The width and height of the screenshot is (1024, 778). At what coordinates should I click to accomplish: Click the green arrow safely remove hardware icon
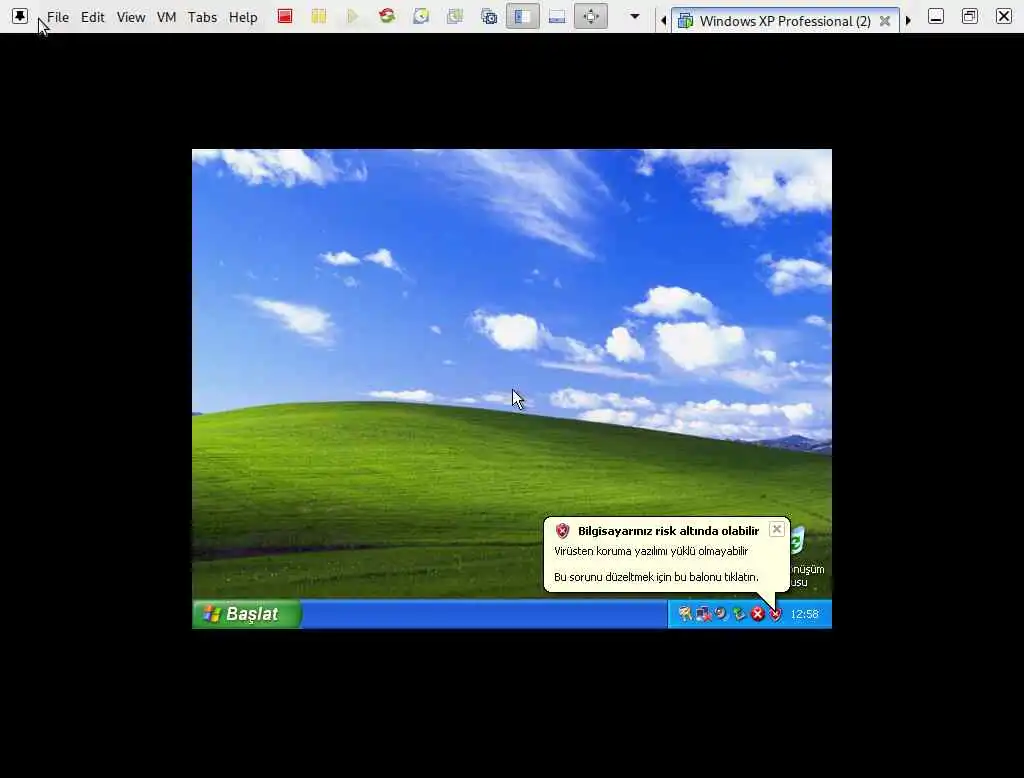[x=739, y=613]
